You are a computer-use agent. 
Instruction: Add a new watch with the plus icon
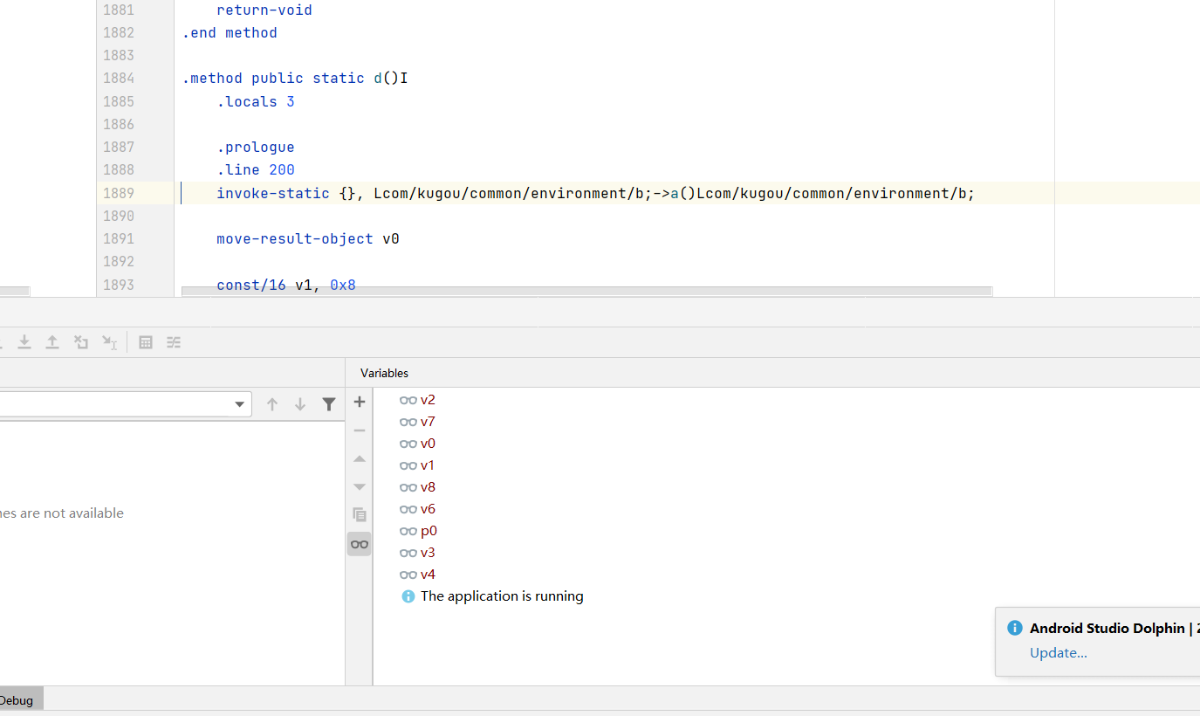360,402
